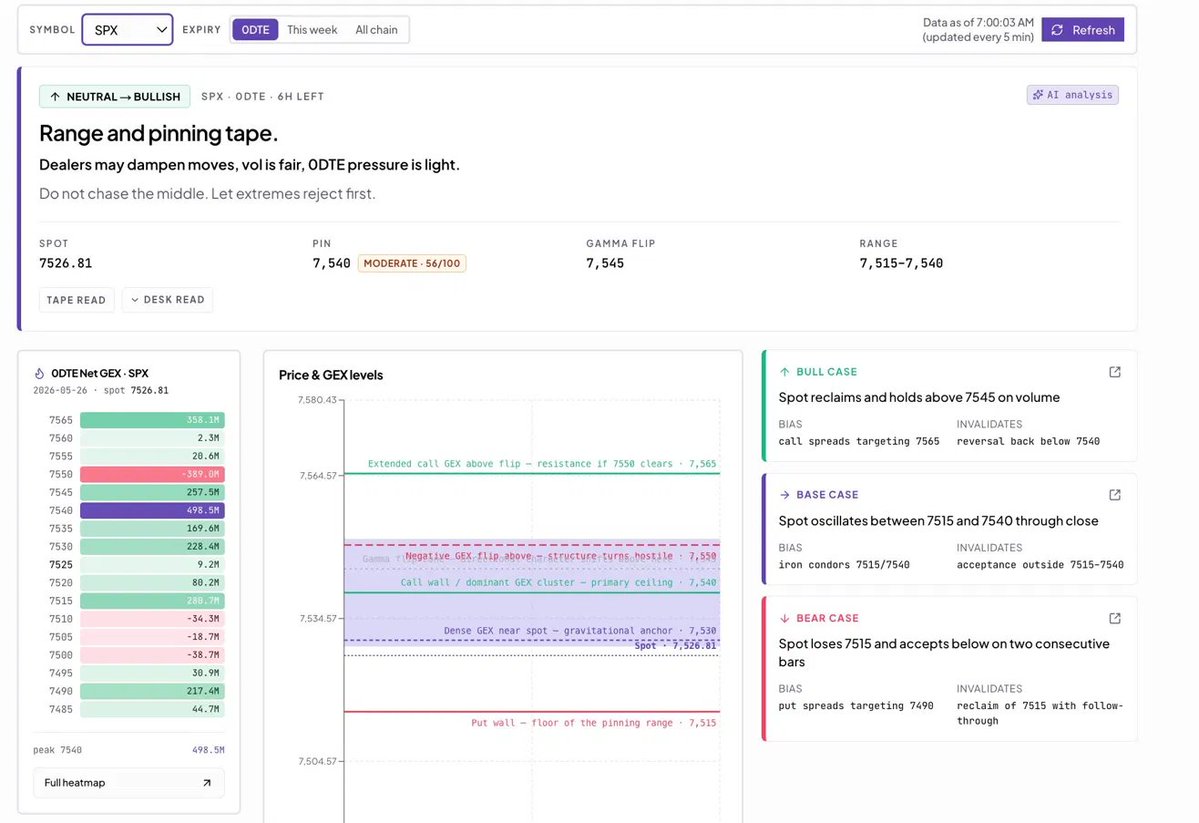Click the Neutral to Bullish badge
Screen dimensions: 1199x823
click(x=115, y=96)
